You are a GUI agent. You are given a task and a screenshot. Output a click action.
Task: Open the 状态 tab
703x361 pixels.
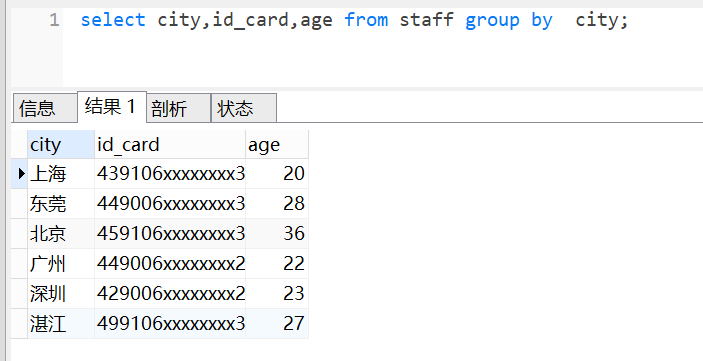pos(243,108)
